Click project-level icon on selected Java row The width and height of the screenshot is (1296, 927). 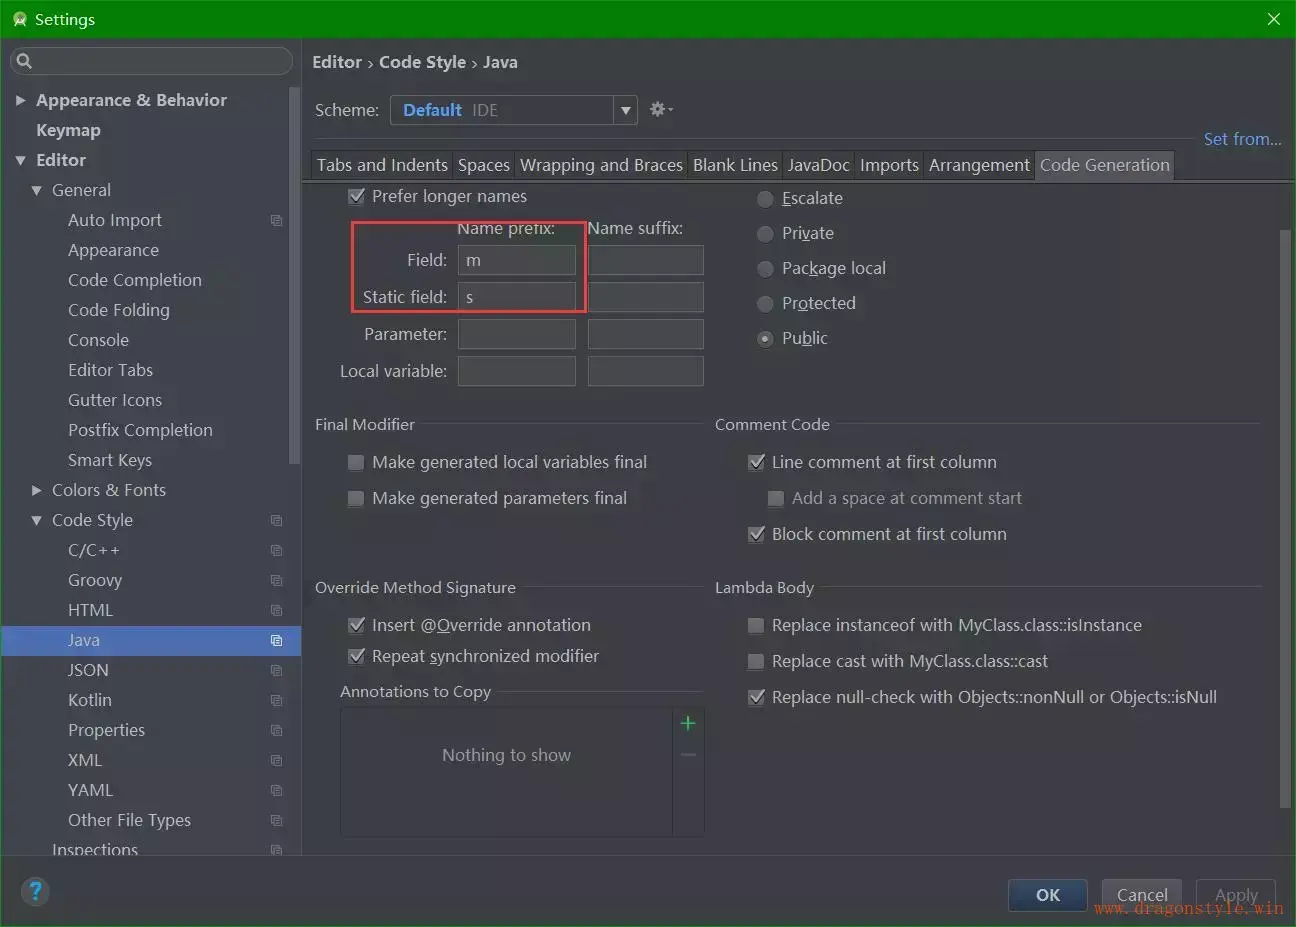tap(277, 640)
